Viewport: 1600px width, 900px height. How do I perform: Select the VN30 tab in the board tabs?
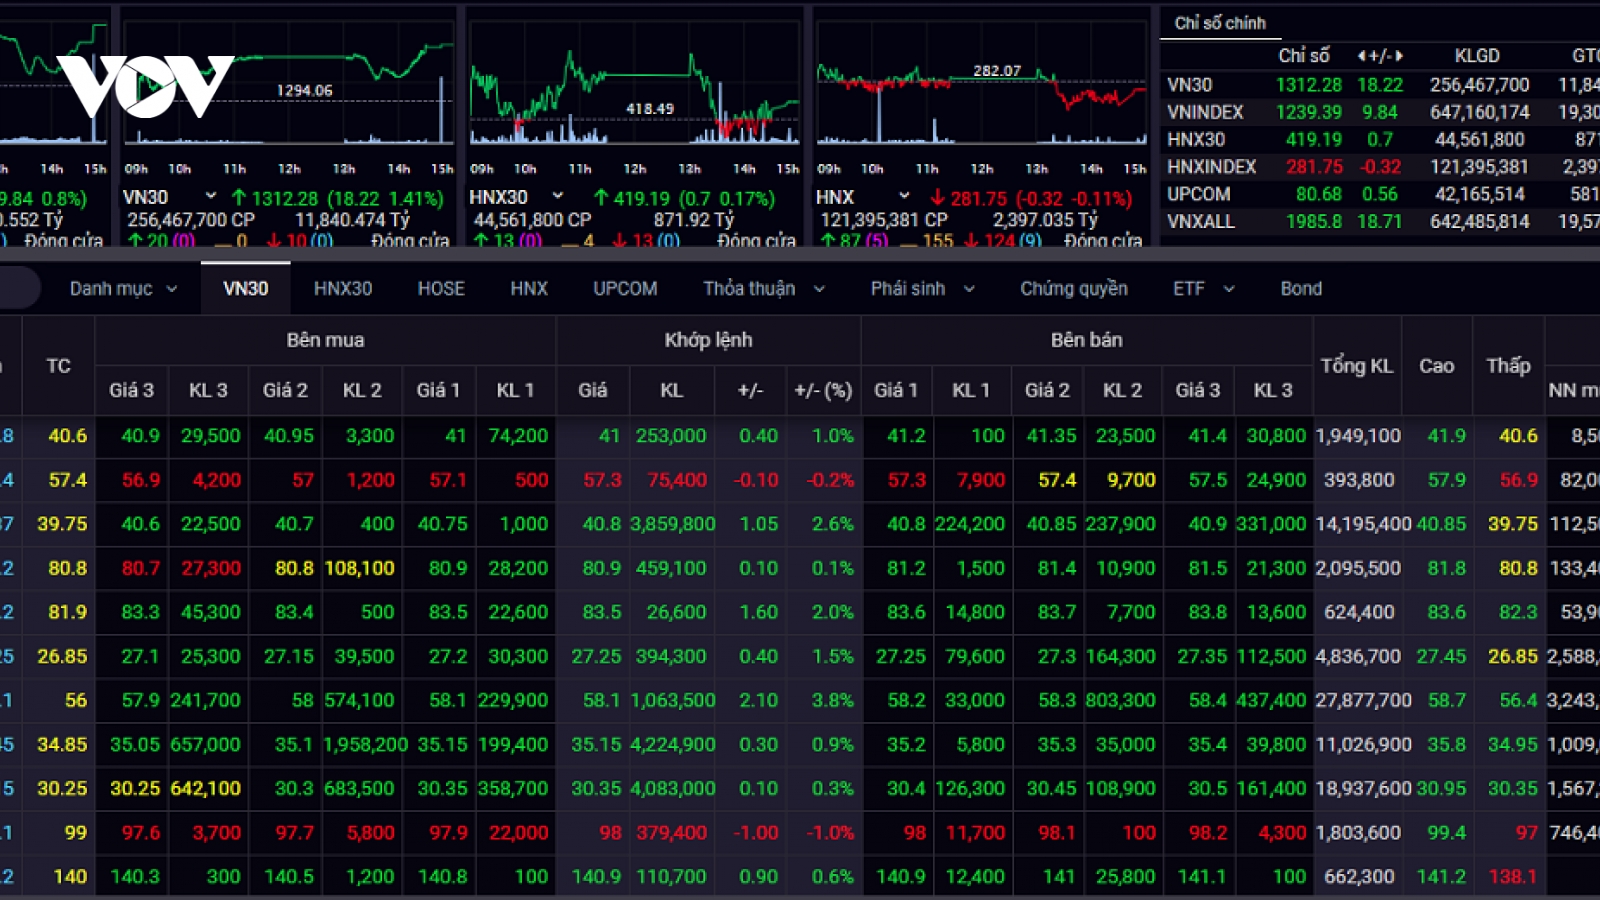click(246, 289)
